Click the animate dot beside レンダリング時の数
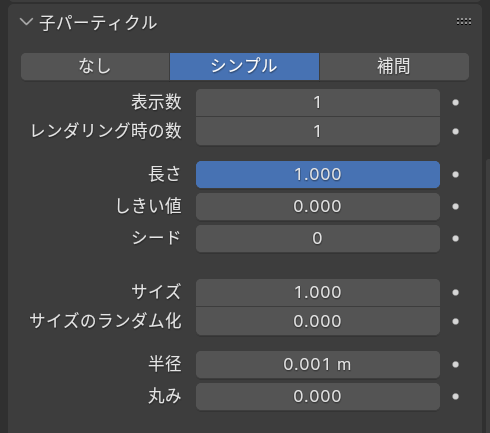The image size is (490, 433). click(x=455, y=131)
